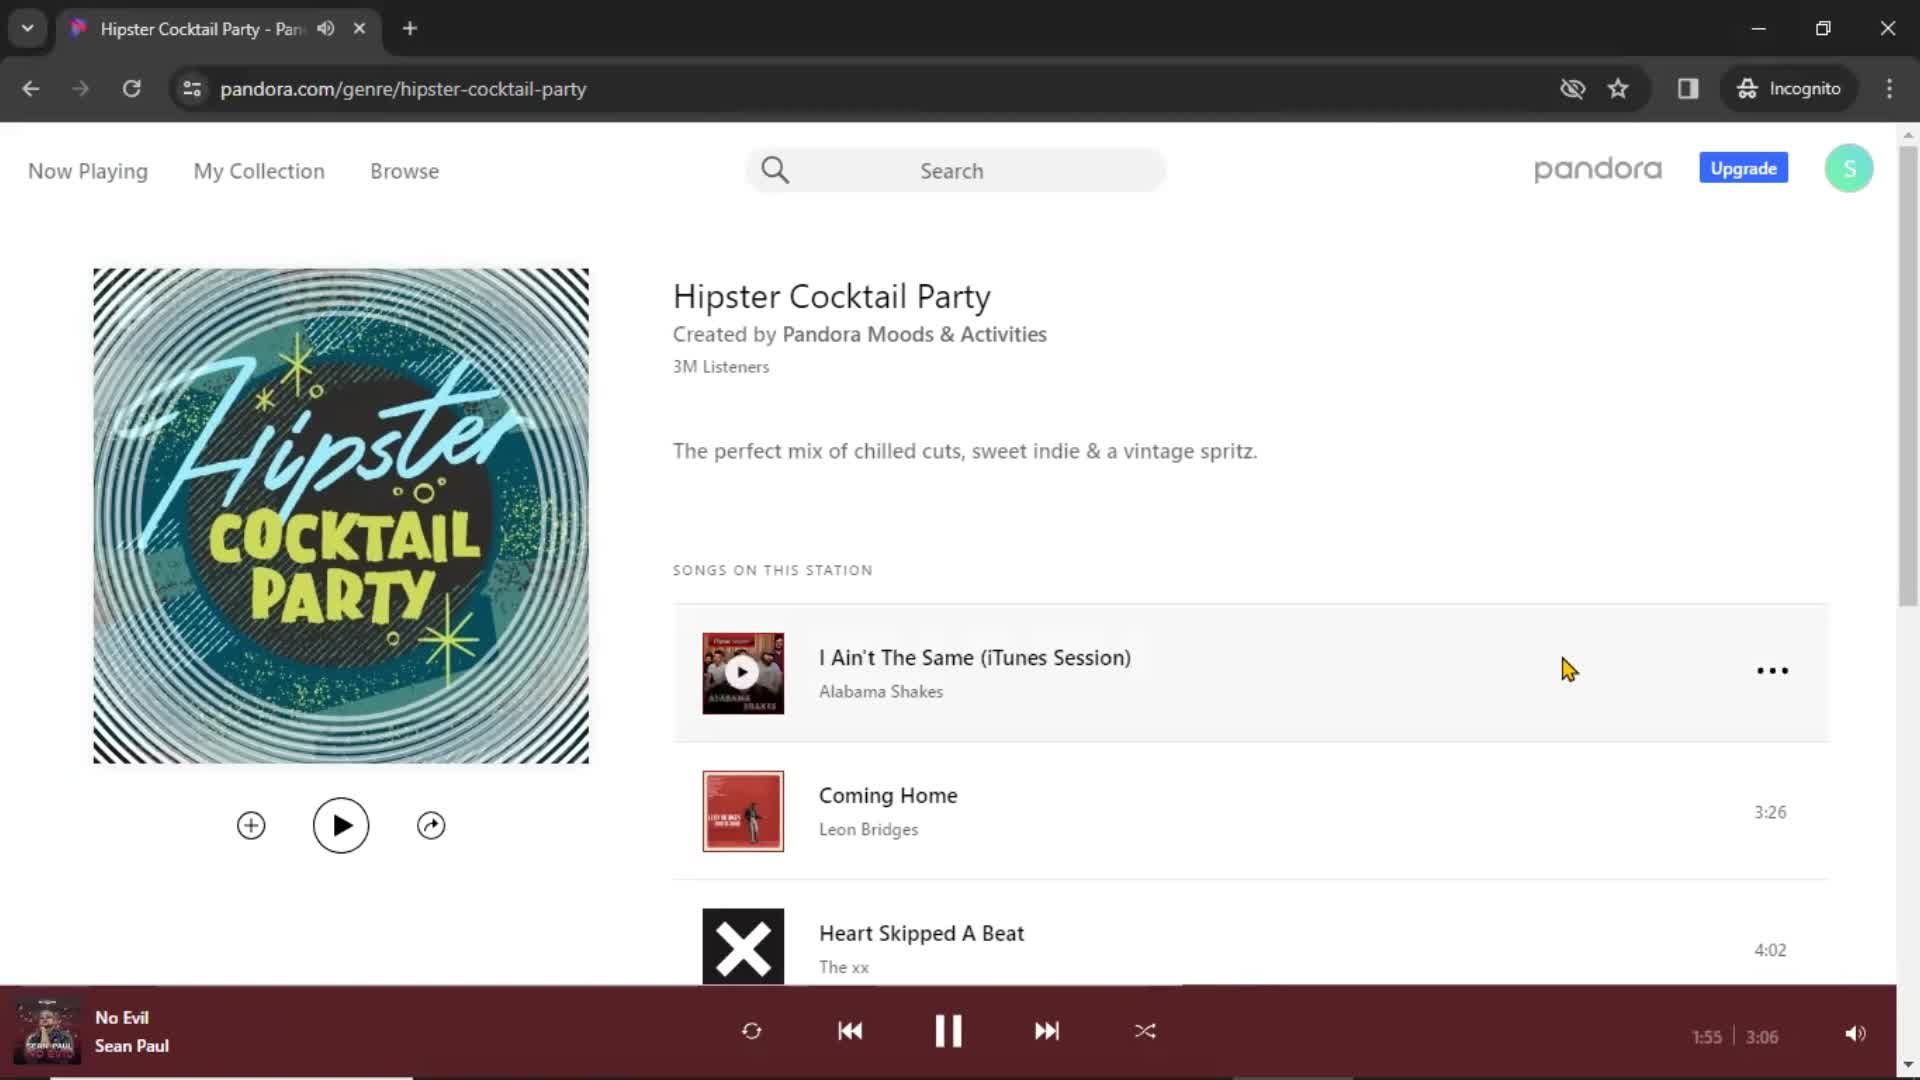Click the user profile avatar icon
This screenshot has width=1920, height=1080.
1849,167
